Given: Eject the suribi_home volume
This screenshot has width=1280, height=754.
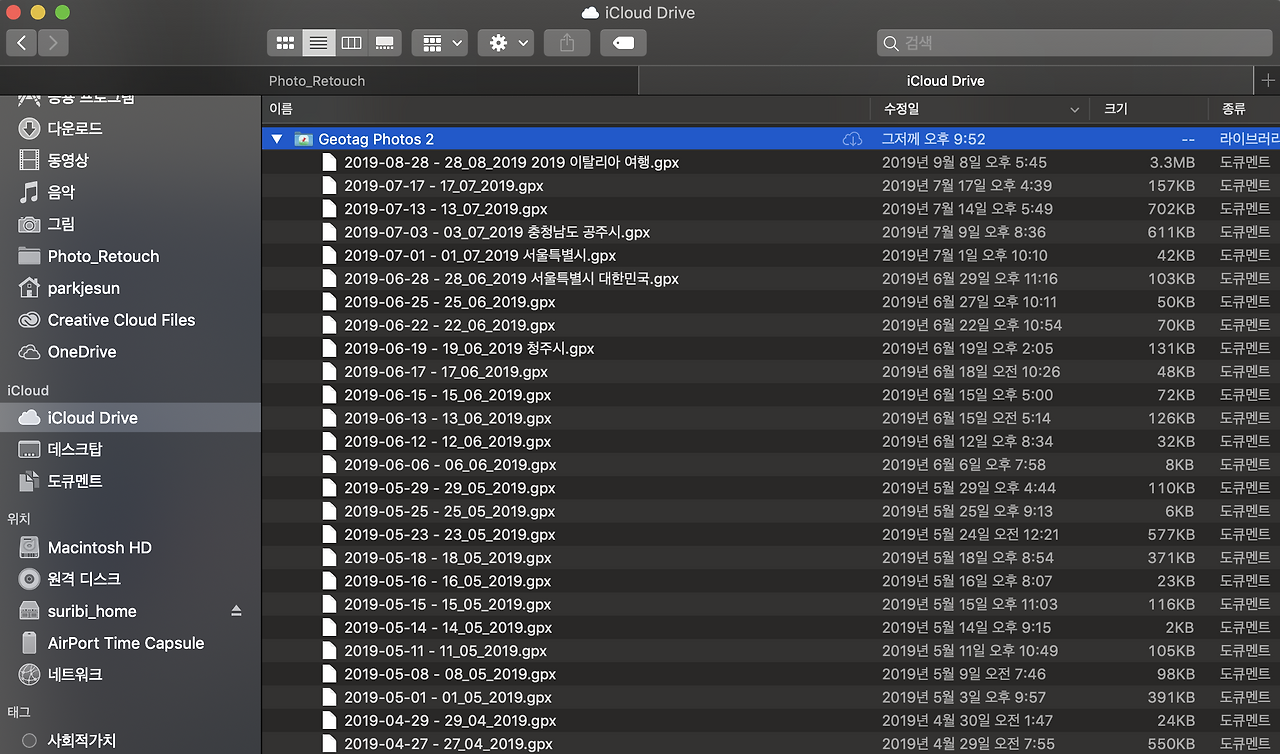Looking at the screenshot, I should 237,610.
